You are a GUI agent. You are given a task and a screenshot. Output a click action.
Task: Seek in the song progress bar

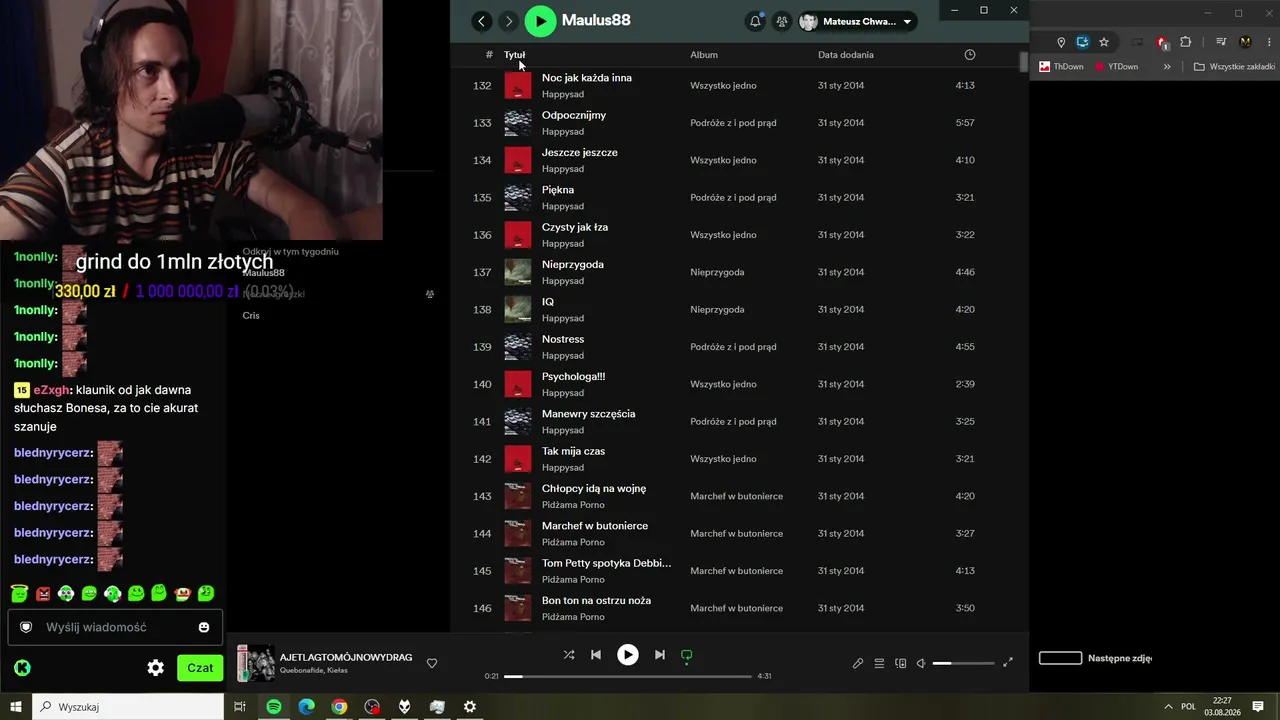click(x=628, y=676)
